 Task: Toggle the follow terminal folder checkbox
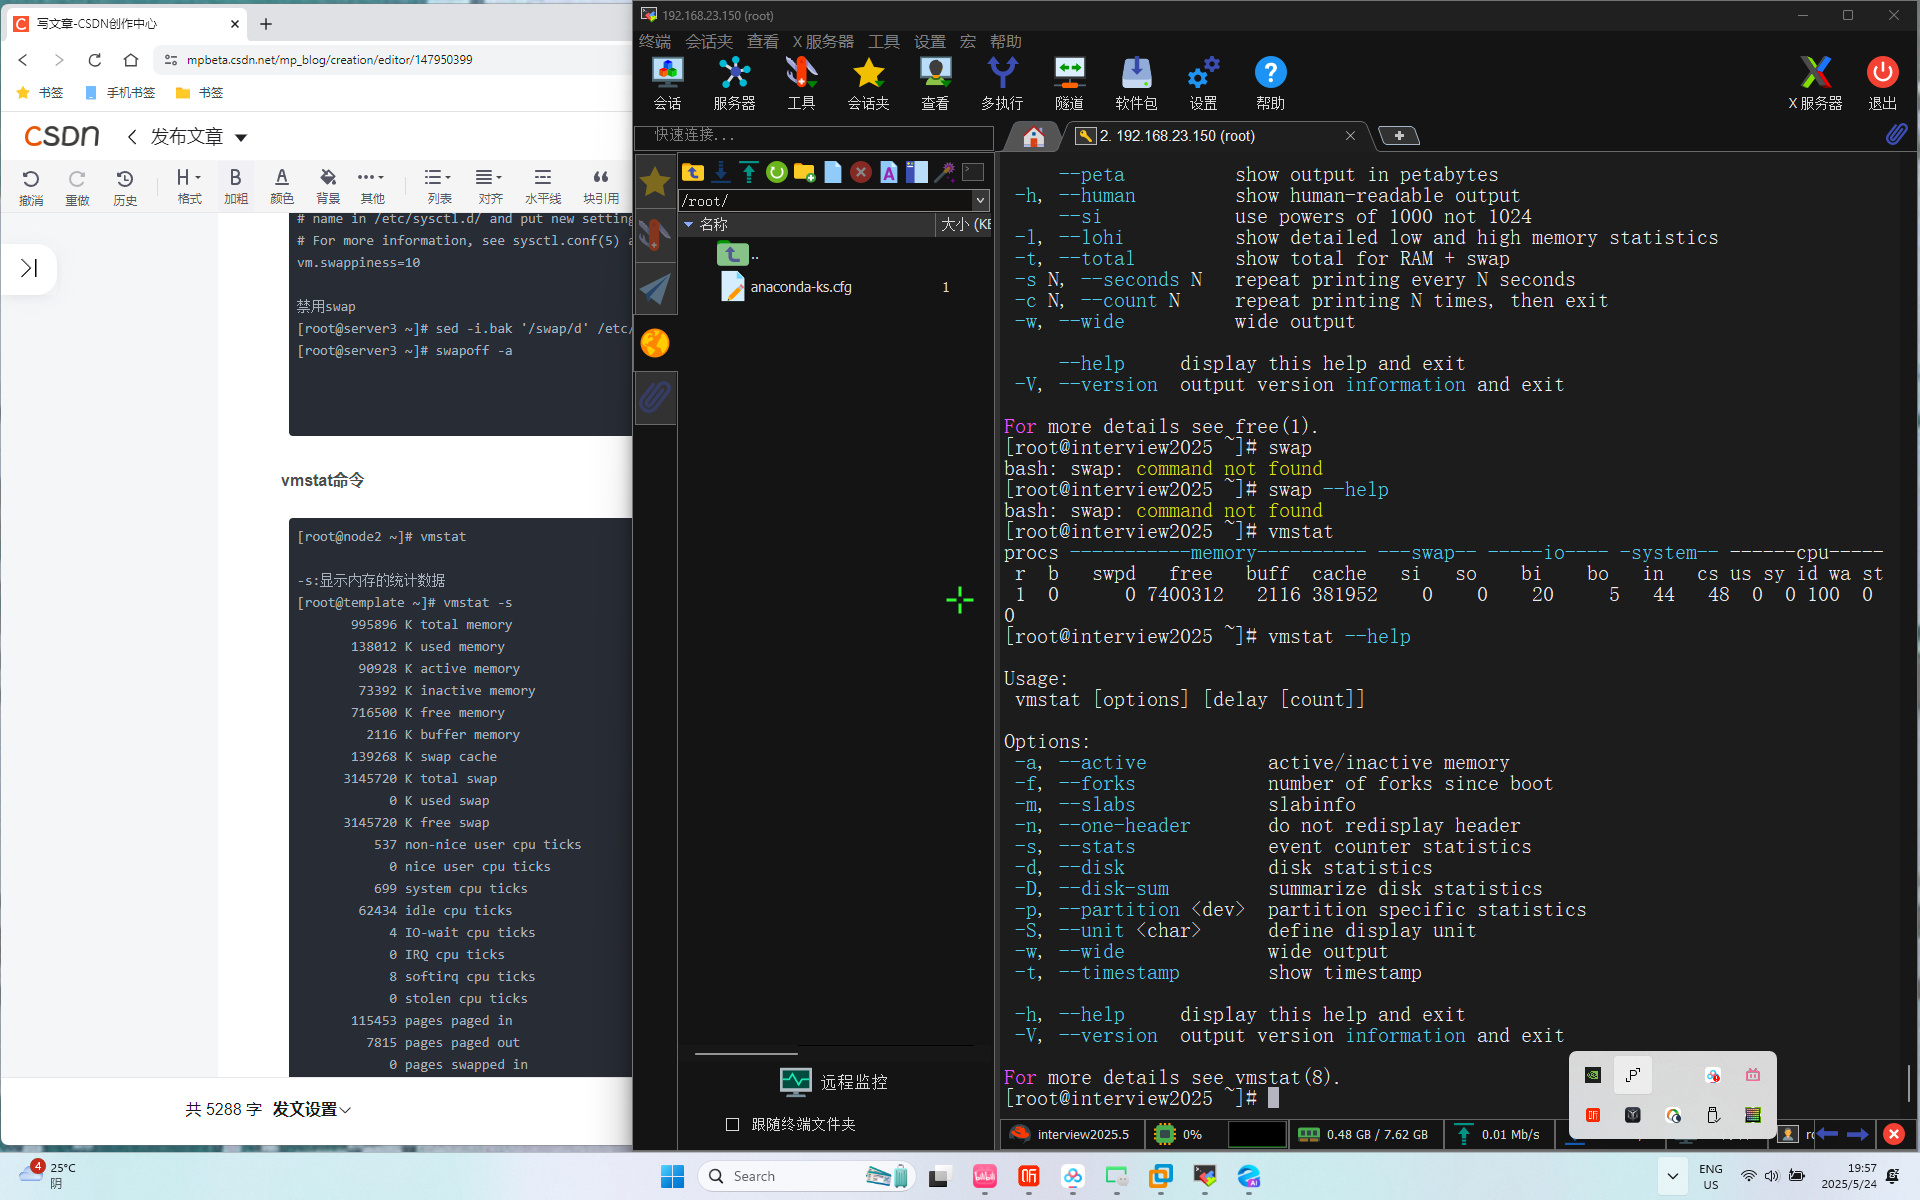732,1124
